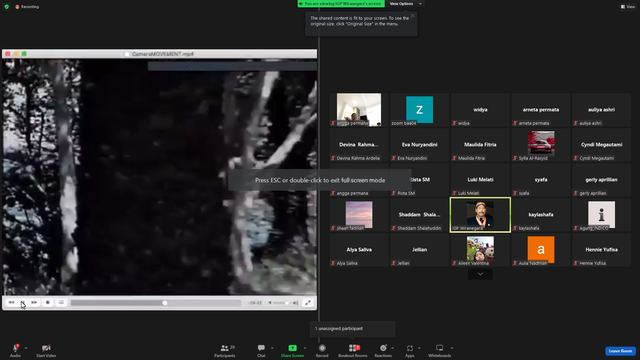Select the Syifa Al-Rasyid car thumbnail tile

(541, 145)
